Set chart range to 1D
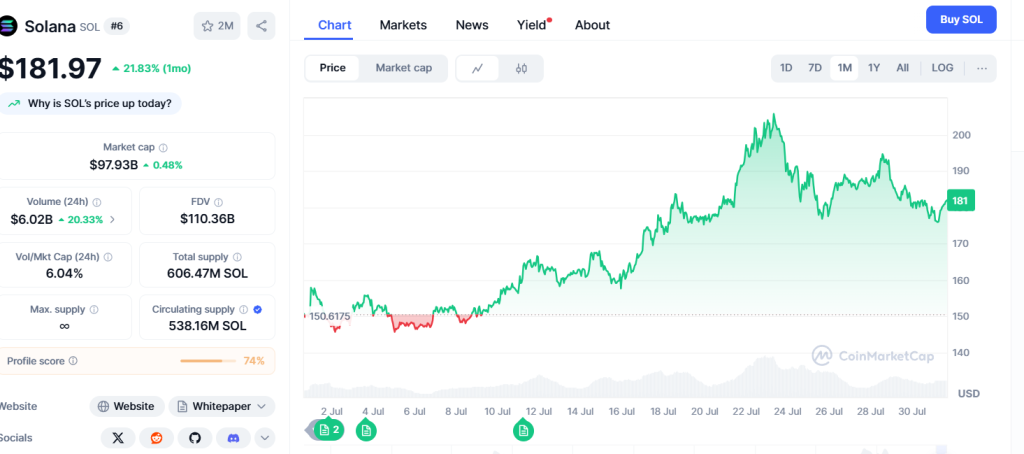The width and height of the screenshot is (1024, 454). point(786,68)
